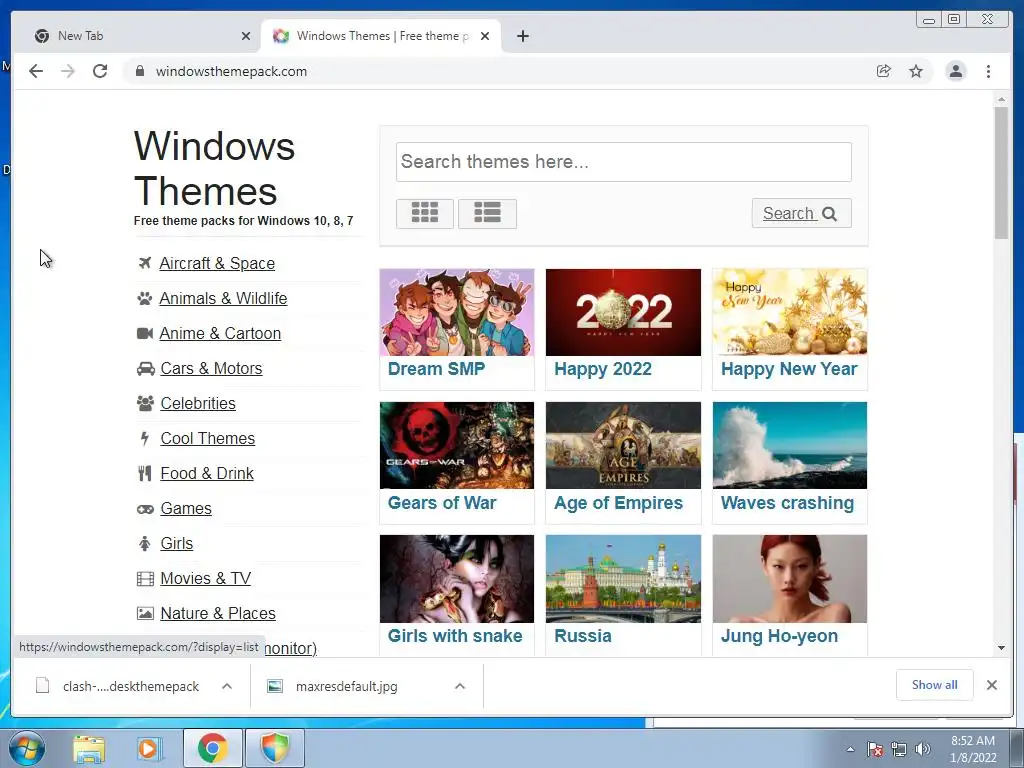Click the fork and knife icon beside Food & Drink

click(145, 473)
